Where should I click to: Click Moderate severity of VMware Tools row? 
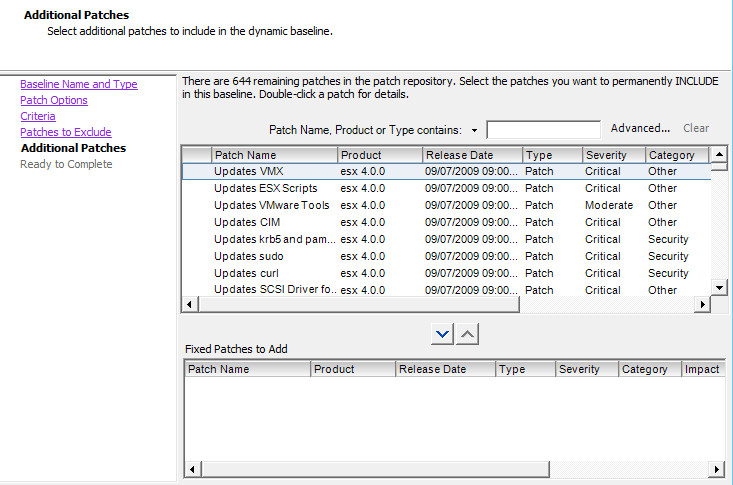tap(609, 205)
